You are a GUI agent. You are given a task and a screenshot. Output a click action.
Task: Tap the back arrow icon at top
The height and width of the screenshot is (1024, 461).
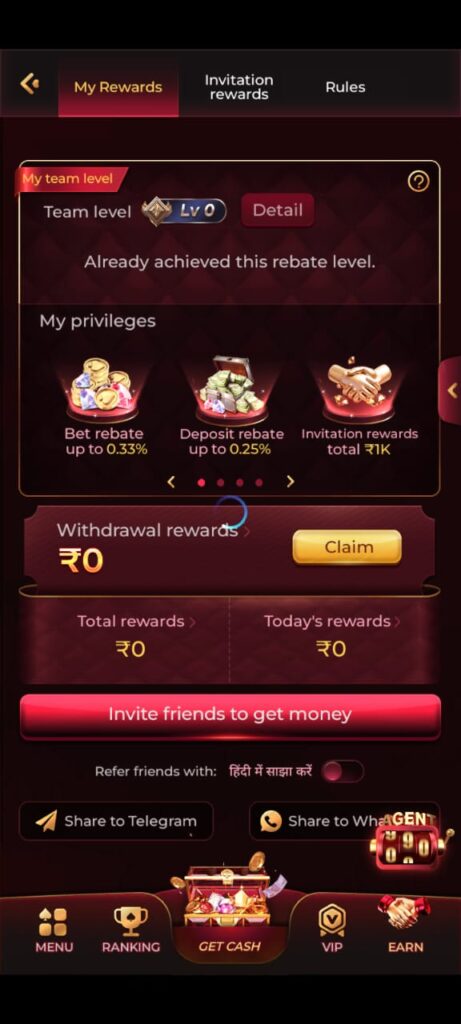(x=29, y=84)
